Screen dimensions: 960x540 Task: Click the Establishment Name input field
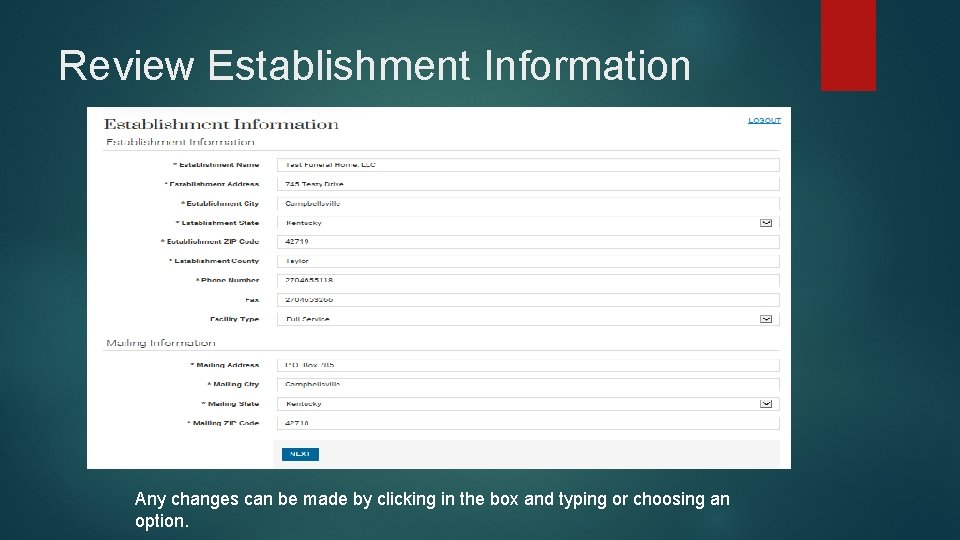528,165
